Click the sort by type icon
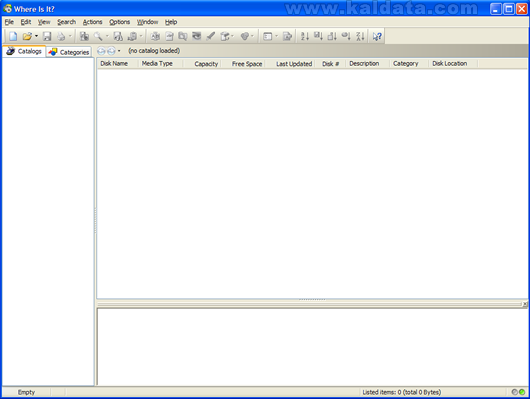This screenshot has width=530, height=399. 318,36
